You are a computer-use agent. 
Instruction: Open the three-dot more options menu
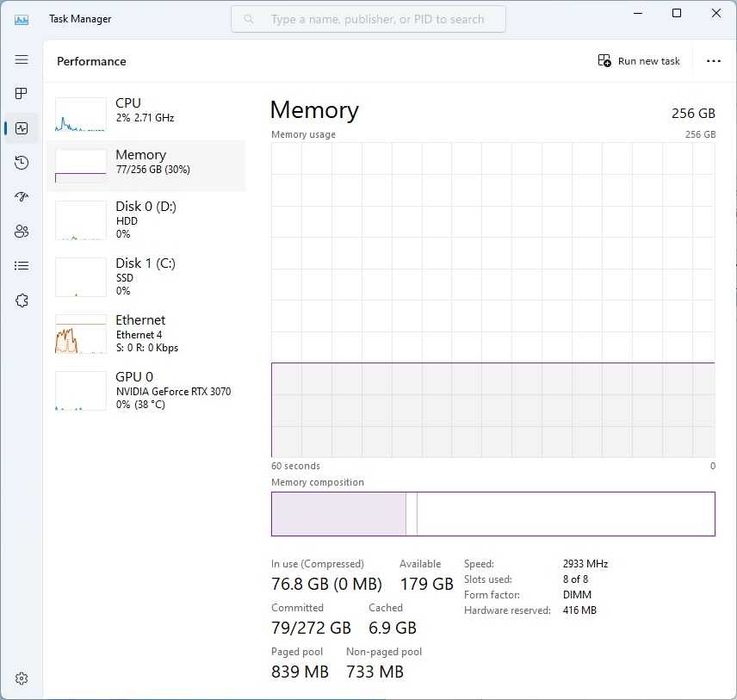pos(713,61)
